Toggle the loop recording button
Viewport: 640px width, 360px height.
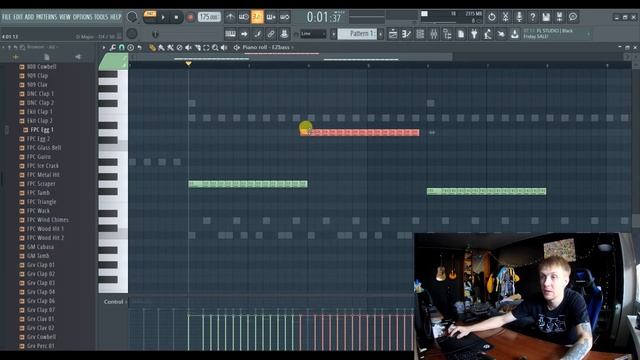click(x=285, y=17)
